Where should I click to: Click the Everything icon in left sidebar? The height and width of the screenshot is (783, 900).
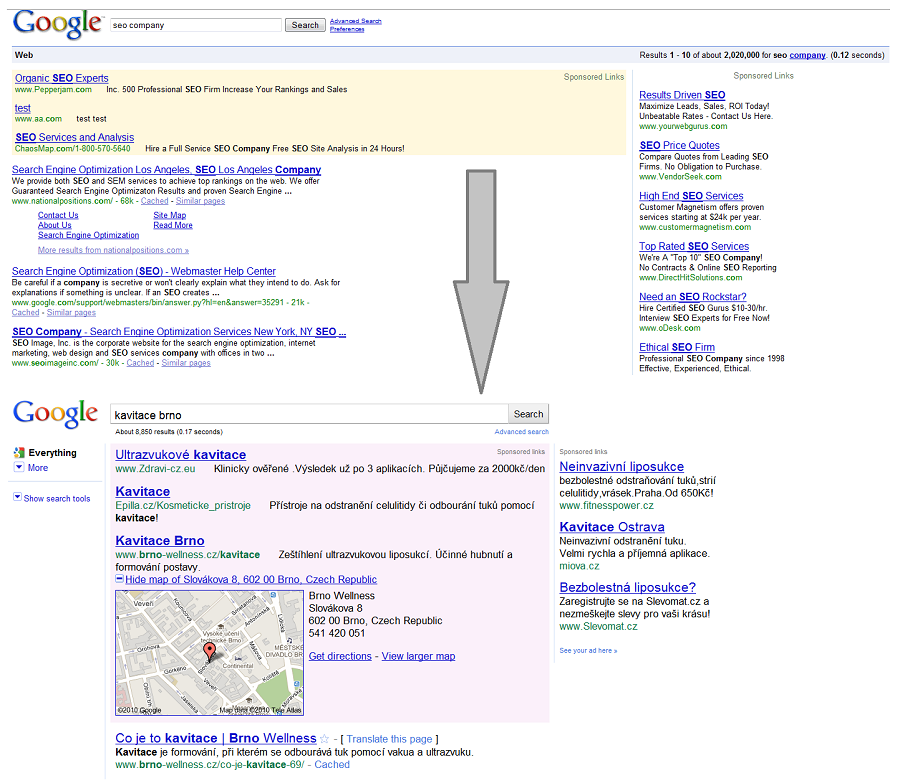(x=19, y=452)
